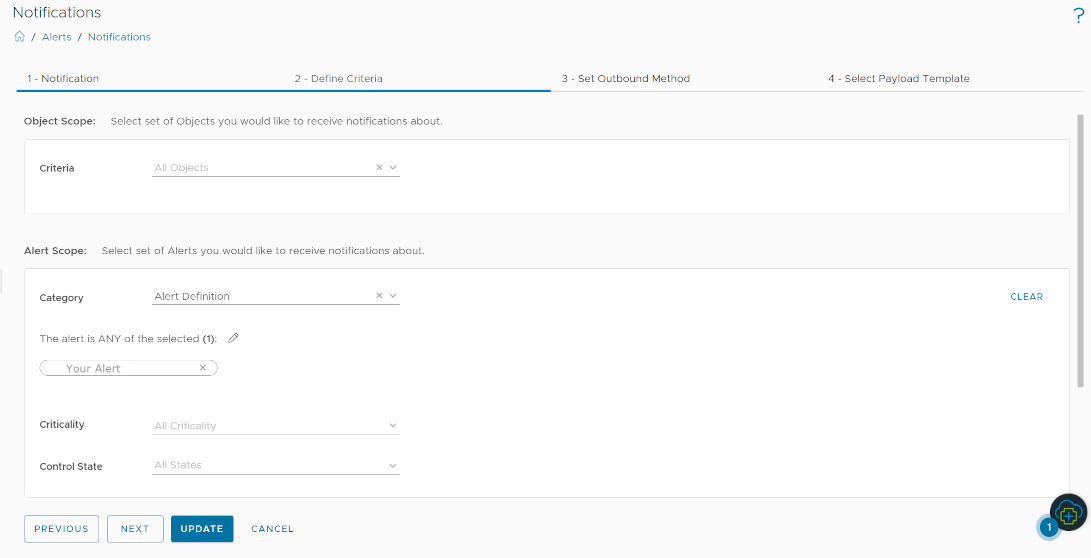Switch to 3 - Set Outbound Method step

[x=626, y=79]
